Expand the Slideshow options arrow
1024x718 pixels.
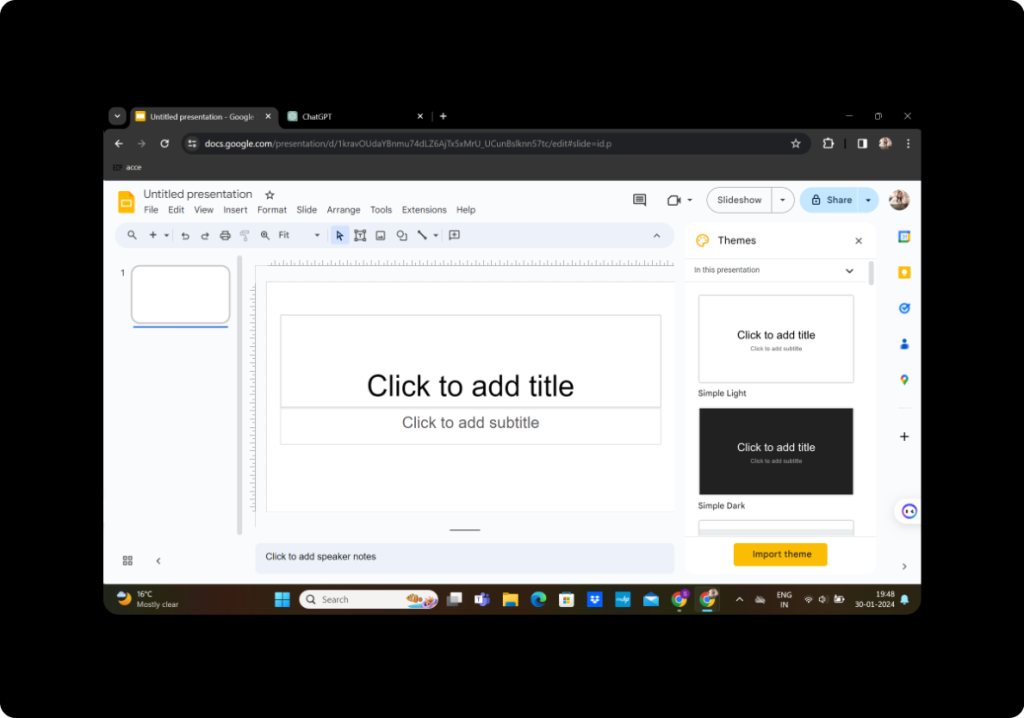click(x=782, y=200)
